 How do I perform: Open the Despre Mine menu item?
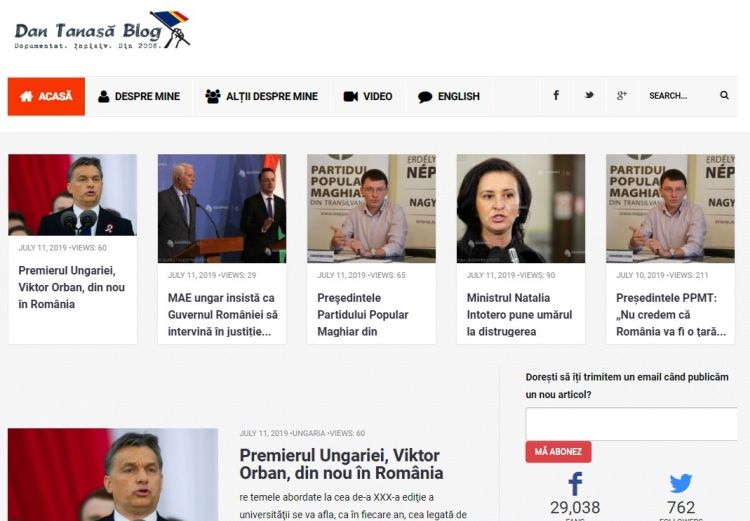point(139,96)
